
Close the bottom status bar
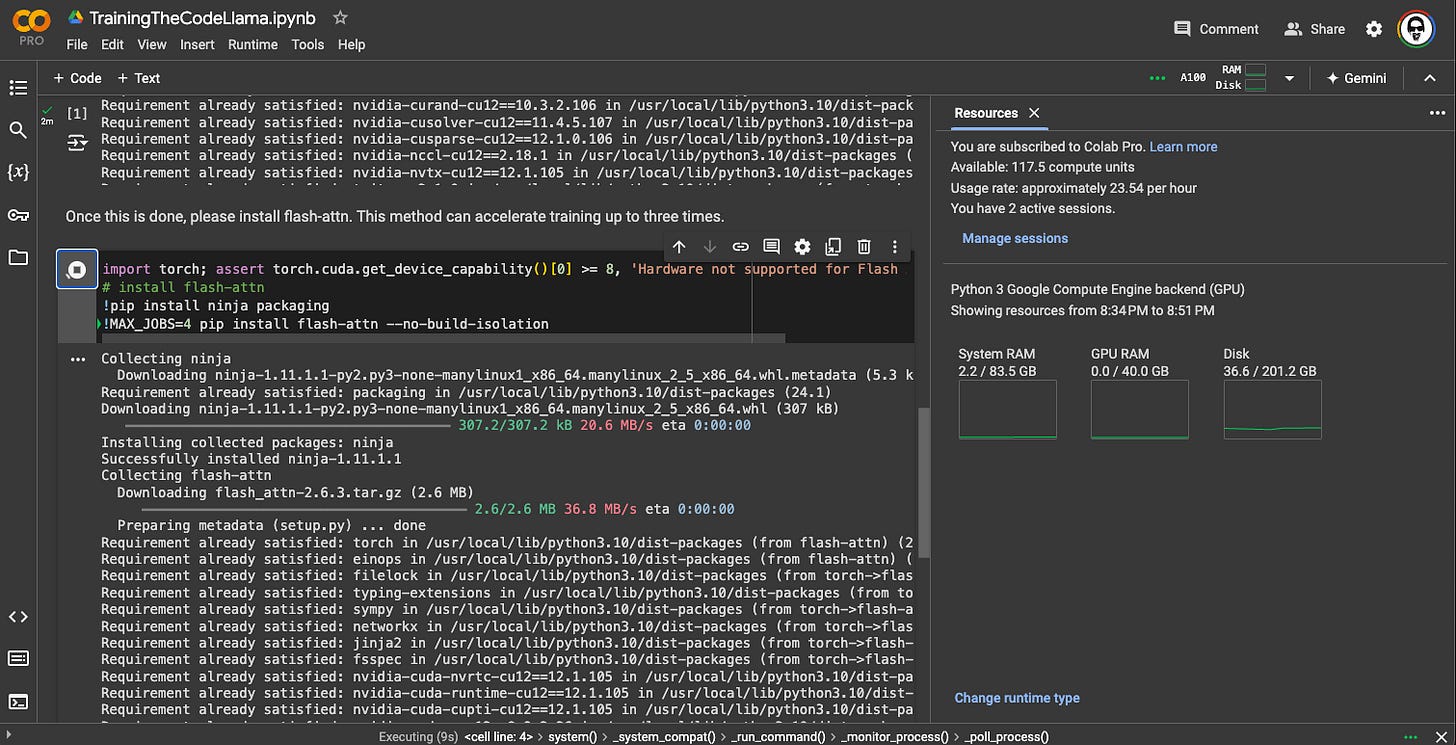click(x=1443, y=736)
